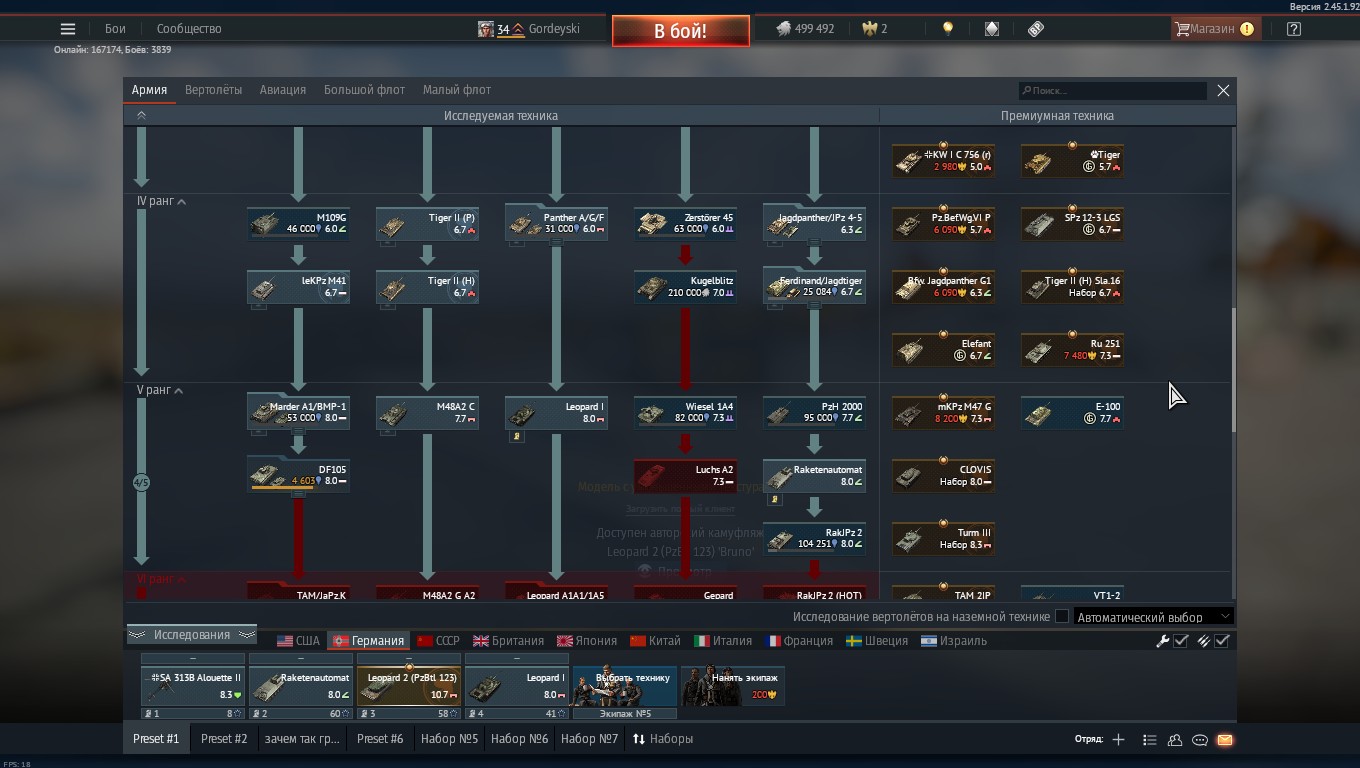Toggle helicopter research on ground vehicles checkbox
This screenshot has width=1360, height=768.
point(1062,617)
